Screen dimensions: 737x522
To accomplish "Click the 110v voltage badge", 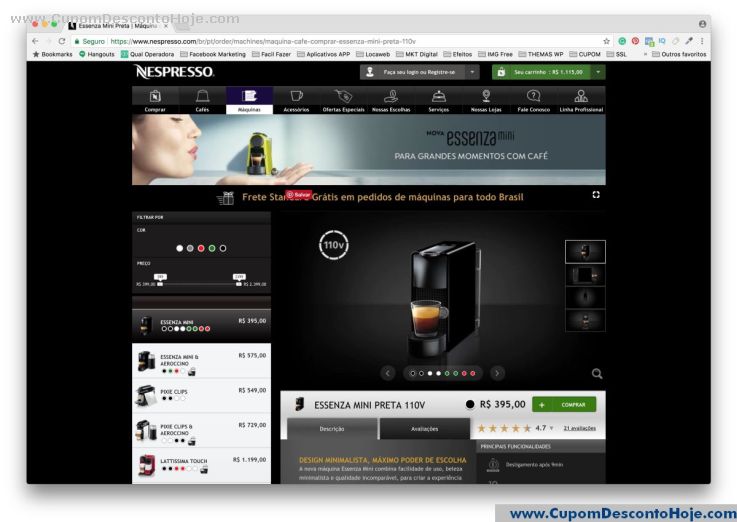I will click(334, 245).
